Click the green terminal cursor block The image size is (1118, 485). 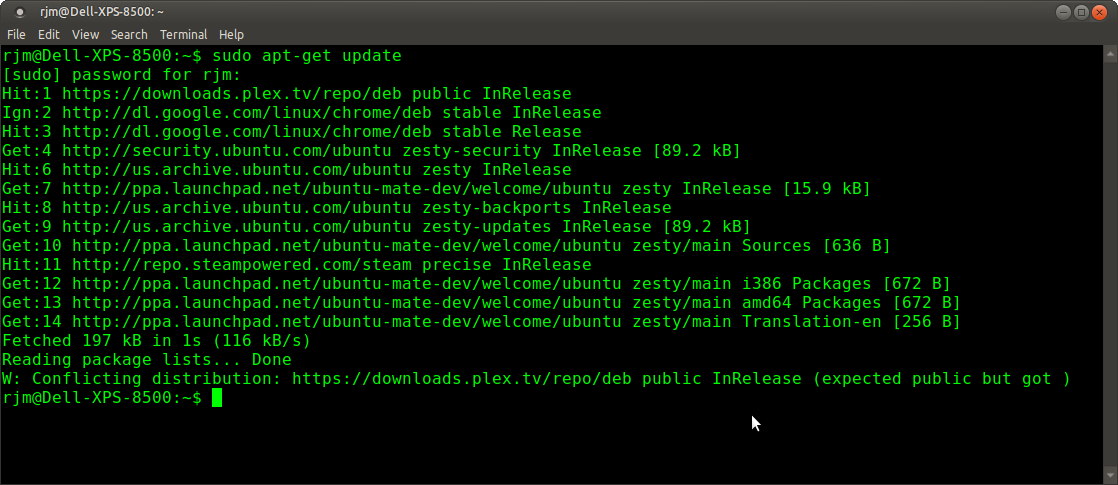(x=217, y=398)
